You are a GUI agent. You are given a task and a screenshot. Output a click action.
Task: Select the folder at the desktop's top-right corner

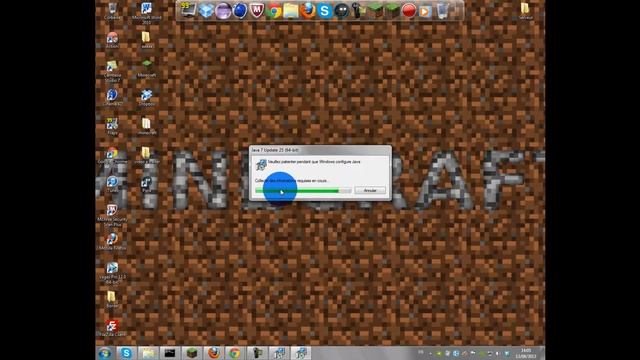click(525, 11)
